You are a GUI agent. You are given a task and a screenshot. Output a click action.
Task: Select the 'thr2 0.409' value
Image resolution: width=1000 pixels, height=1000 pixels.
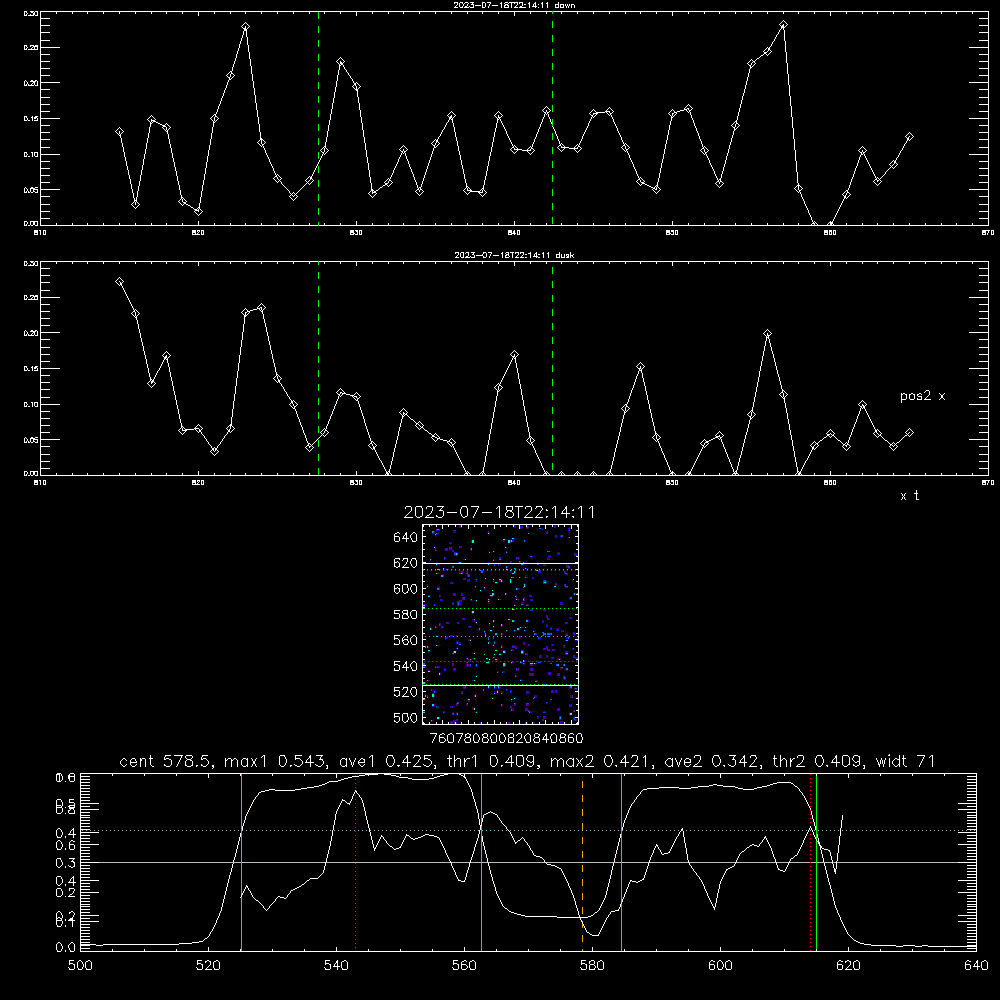pyautogui.click(x=817, y=761)
